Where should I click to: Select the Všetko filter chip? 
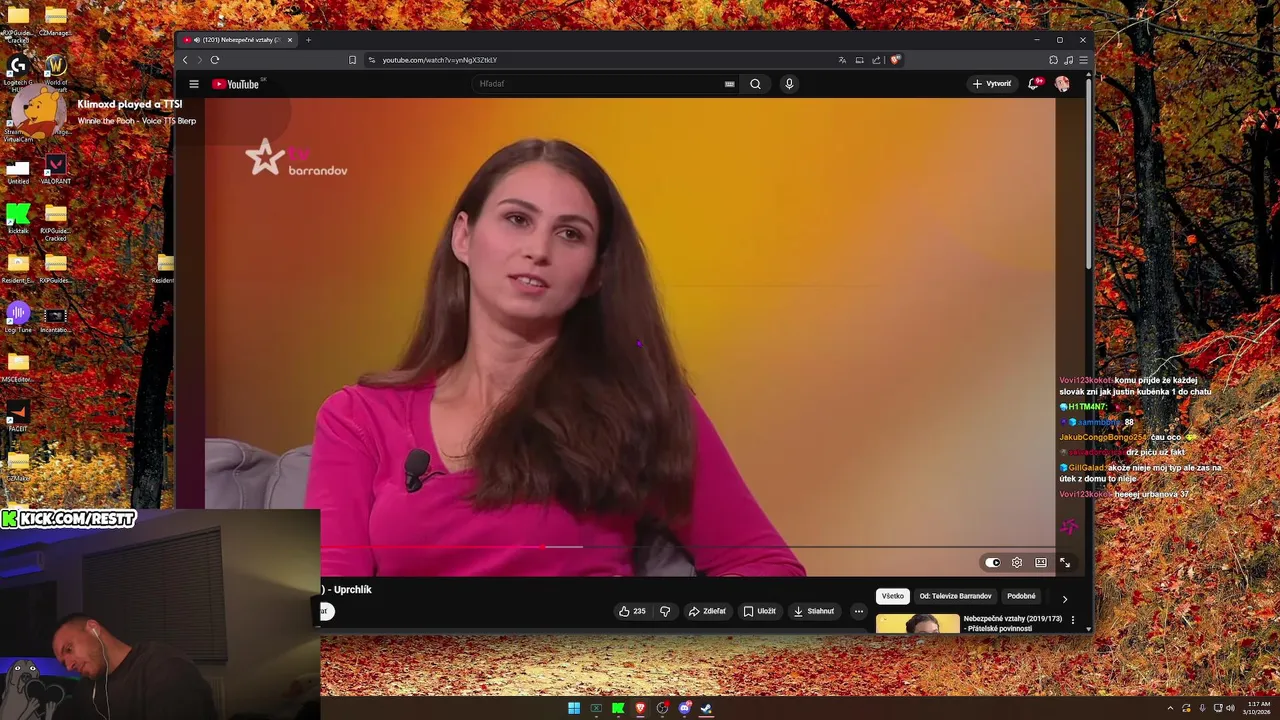(x=893, y=596)
